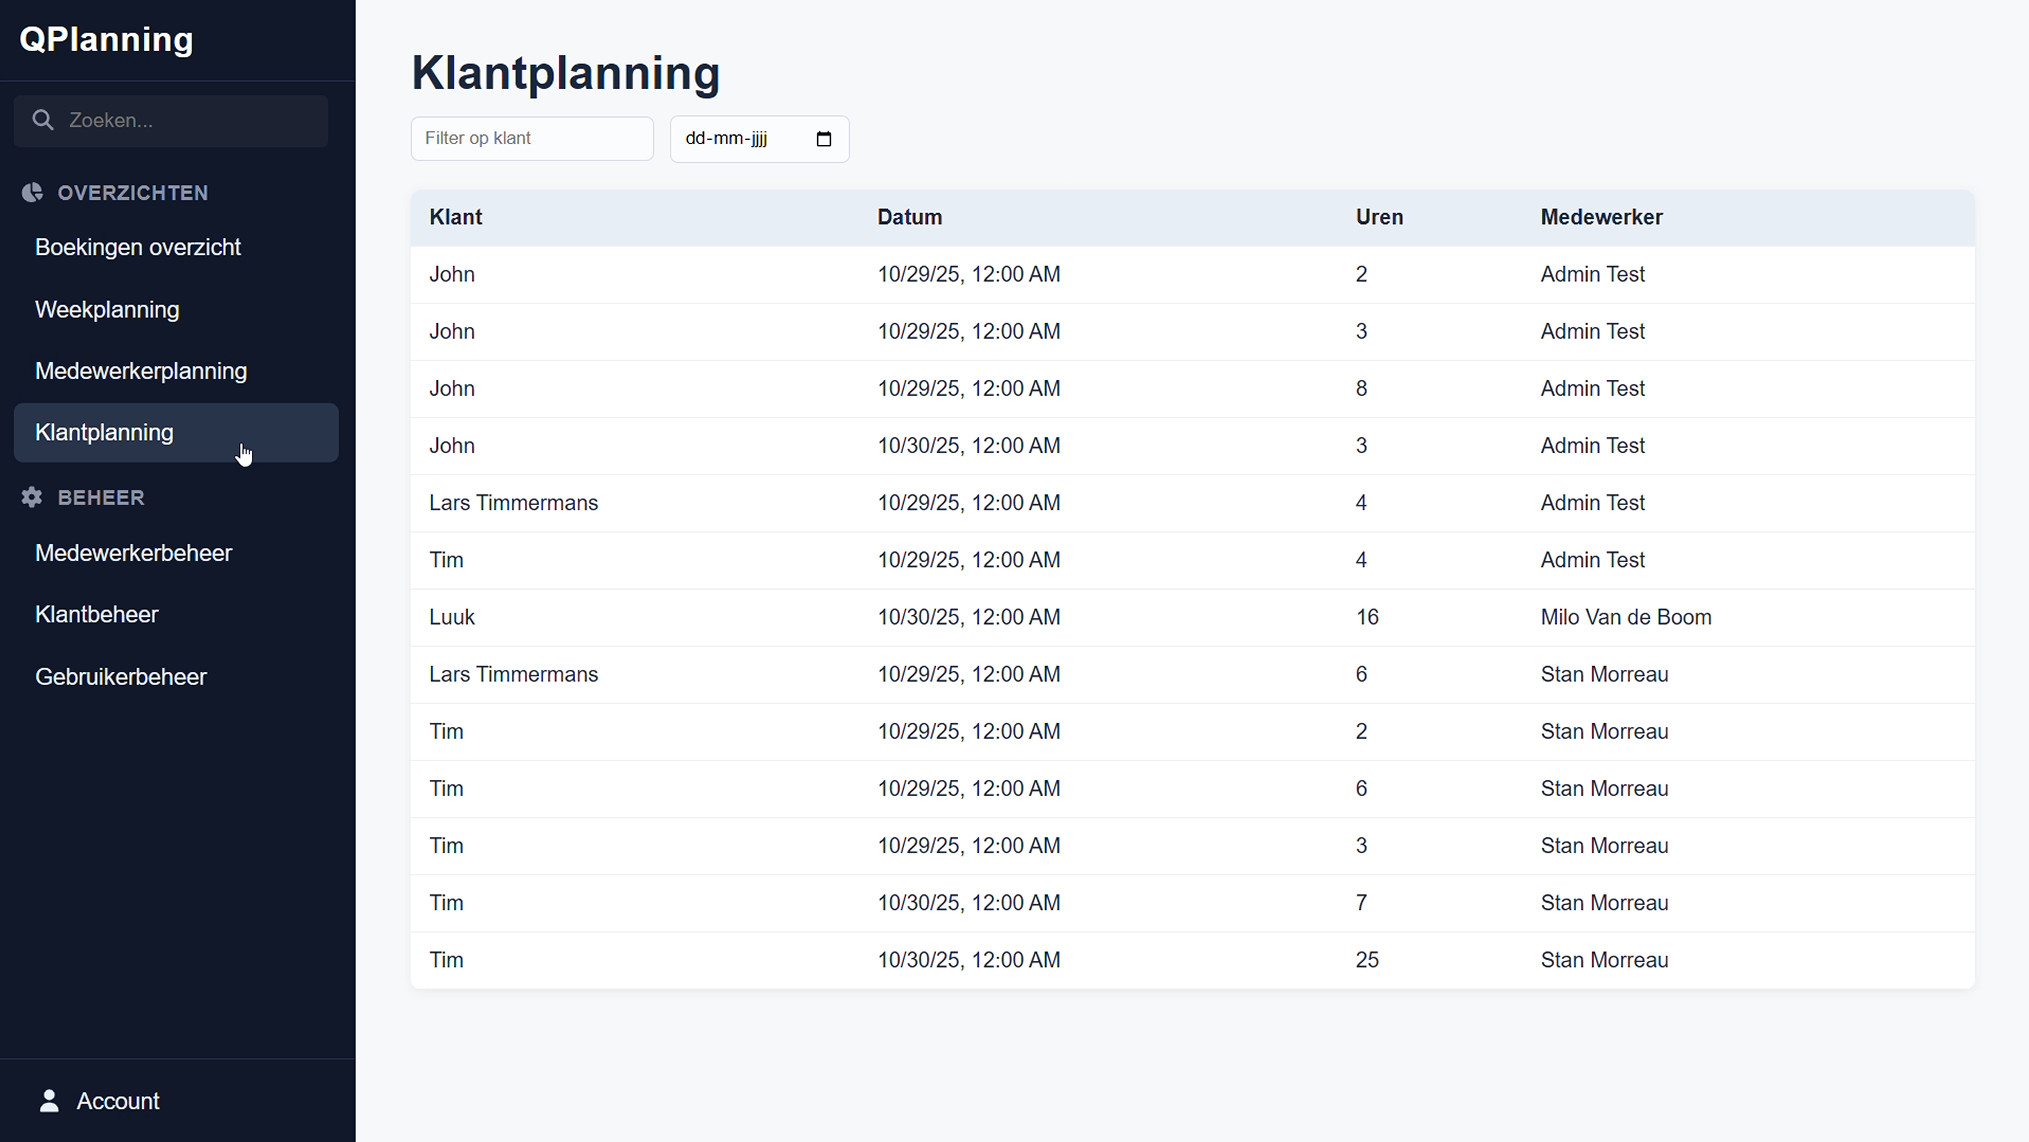Click the dd-mm-jjjj date input

coord(760,139)
